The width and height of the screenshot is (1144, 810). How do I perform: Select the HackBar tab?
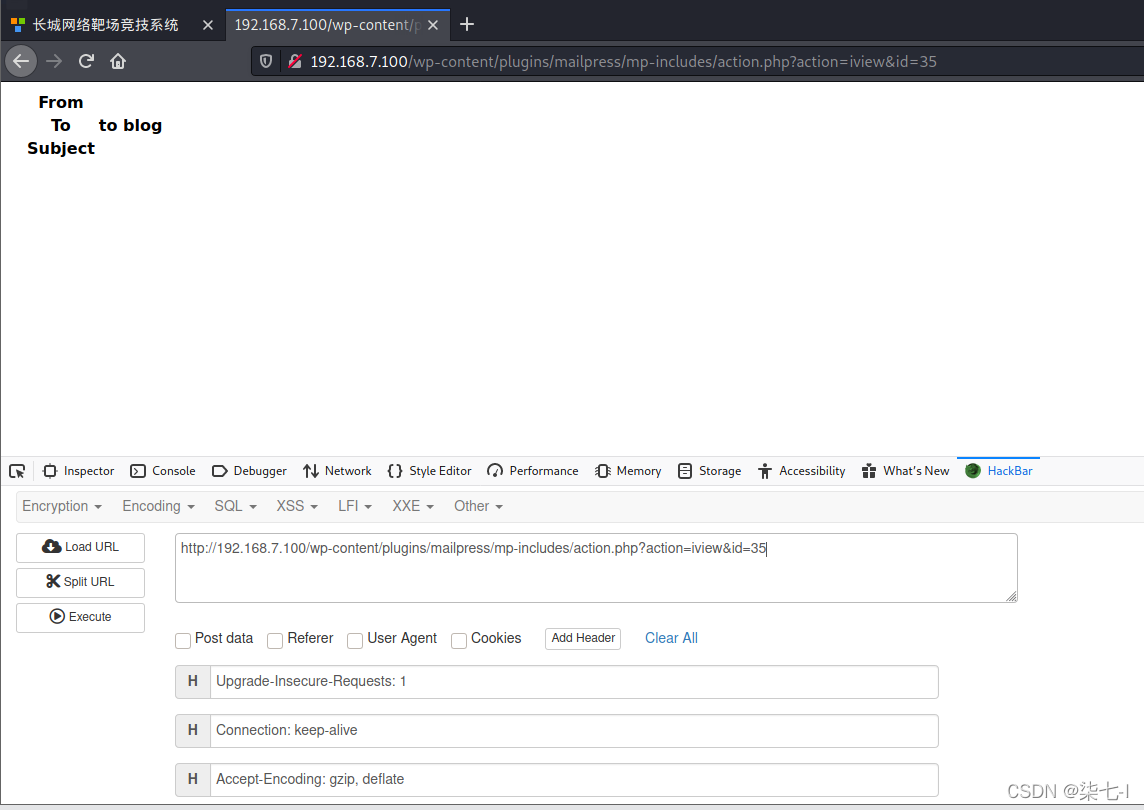pos(999,471)
